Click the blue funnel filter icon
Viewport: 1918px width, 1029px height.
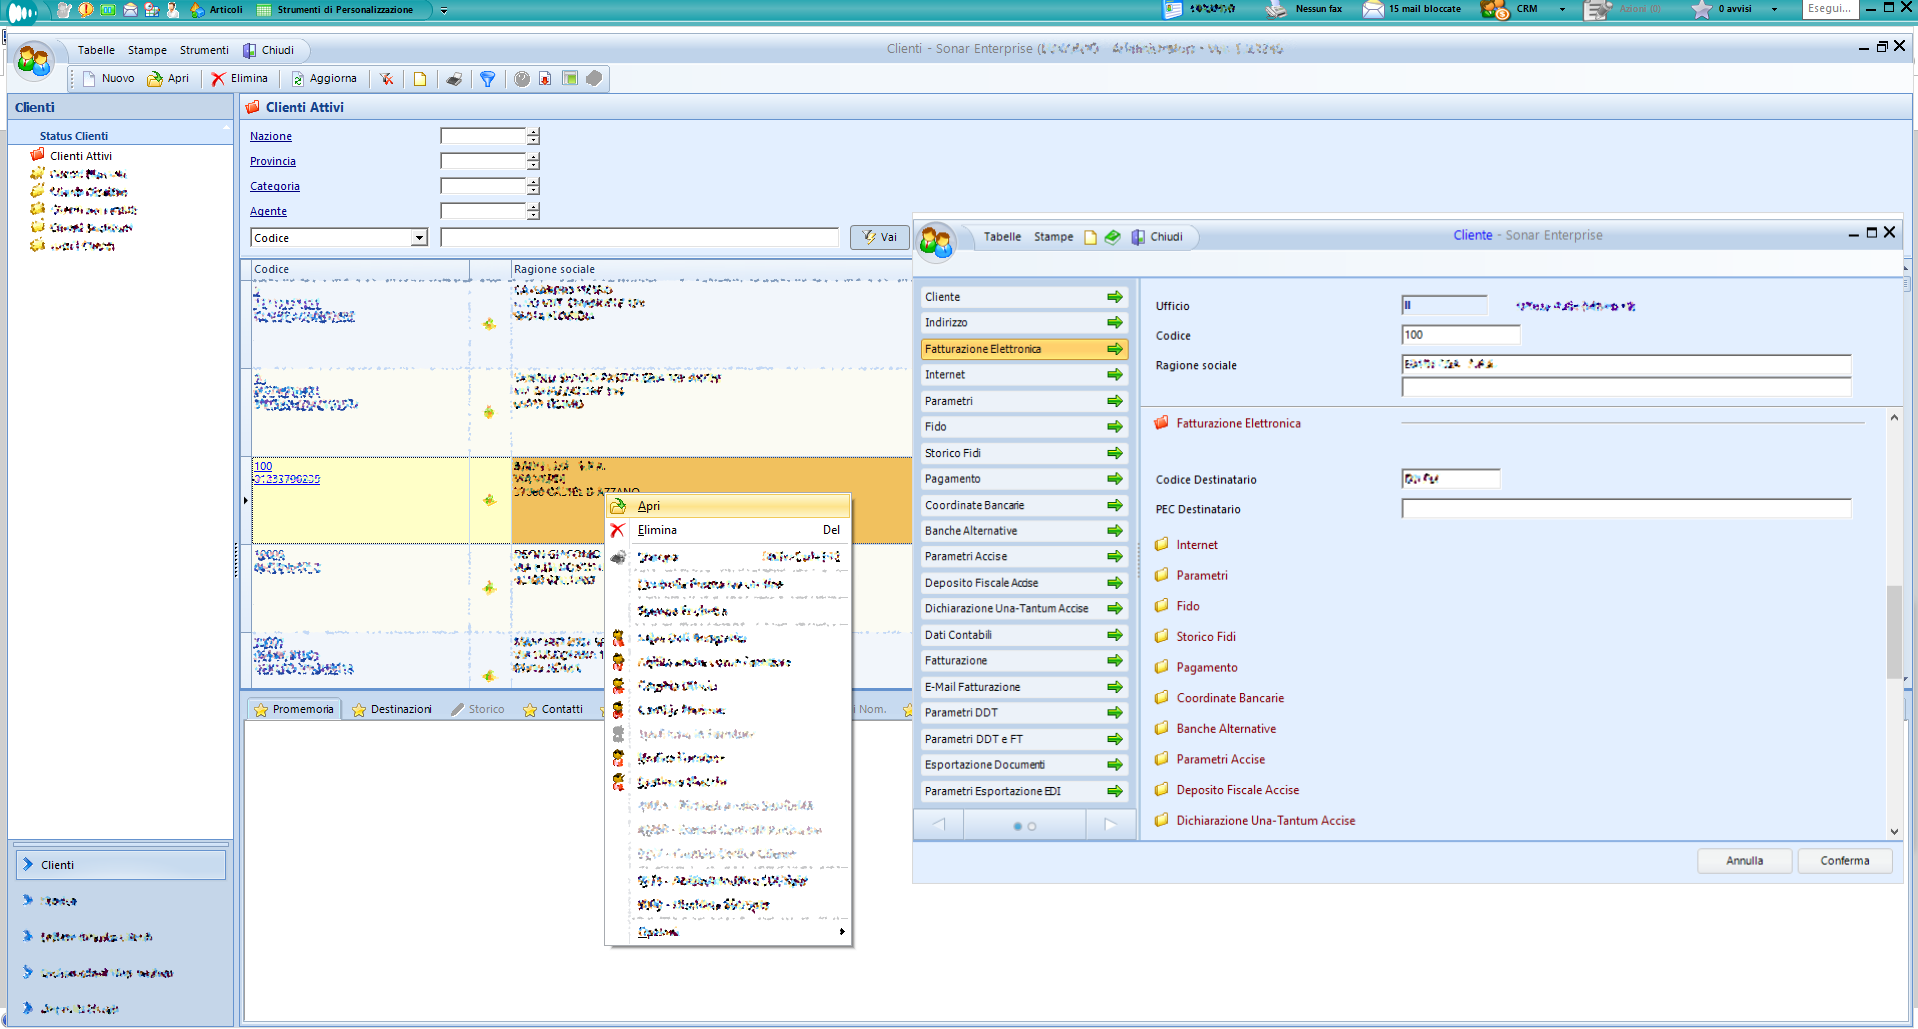click(487, 79)
